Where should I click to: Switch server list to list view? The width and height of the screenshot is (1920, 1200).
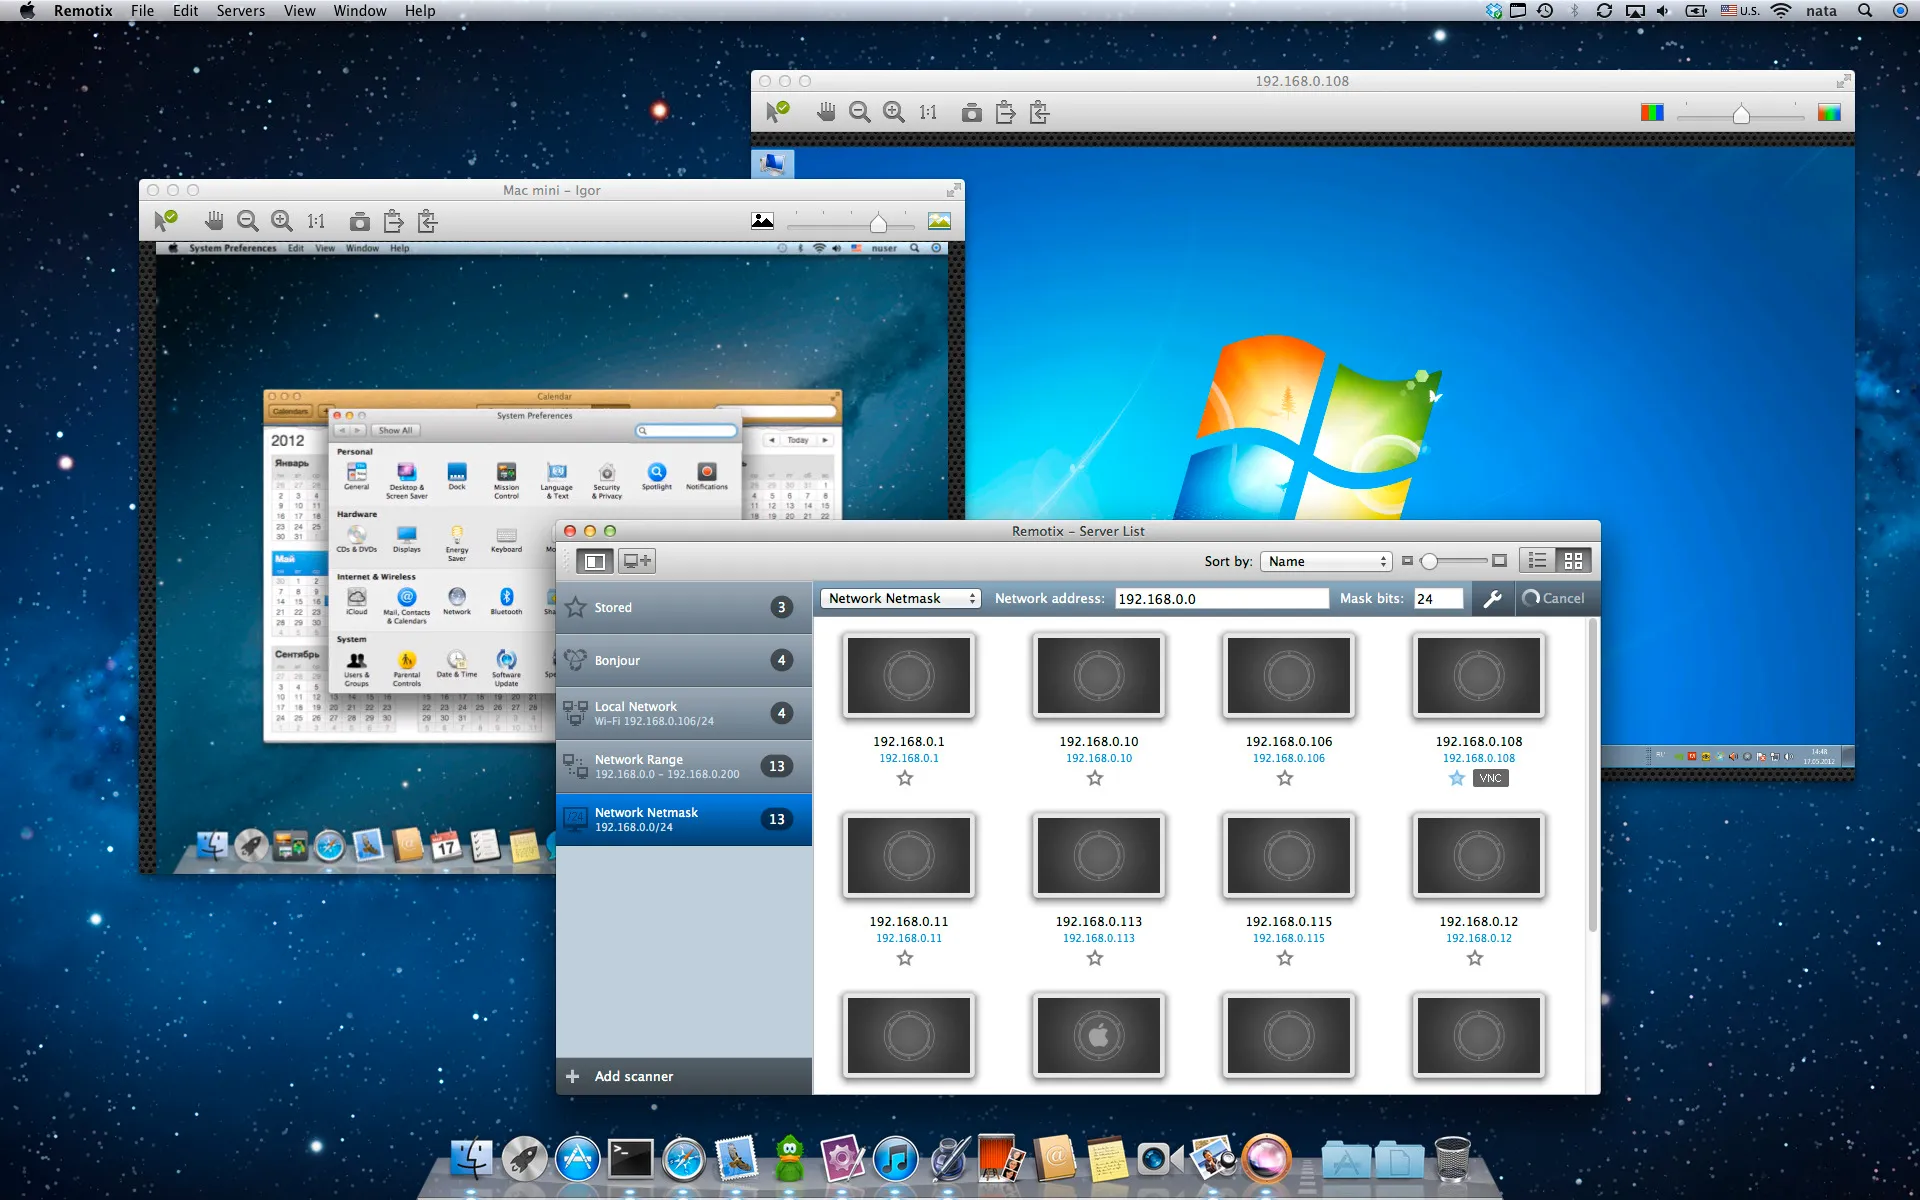[1537, 561]
